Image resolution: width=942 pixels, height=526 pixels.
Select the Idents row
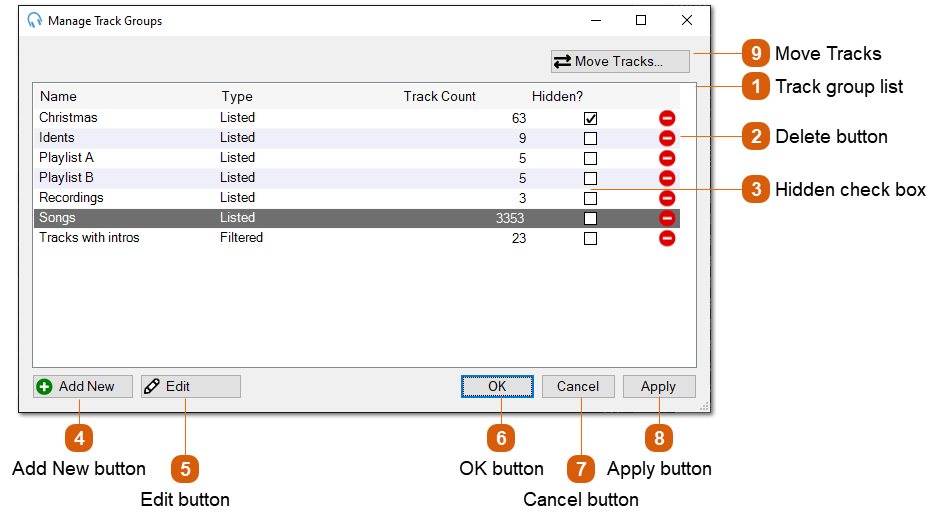point(357,138)
